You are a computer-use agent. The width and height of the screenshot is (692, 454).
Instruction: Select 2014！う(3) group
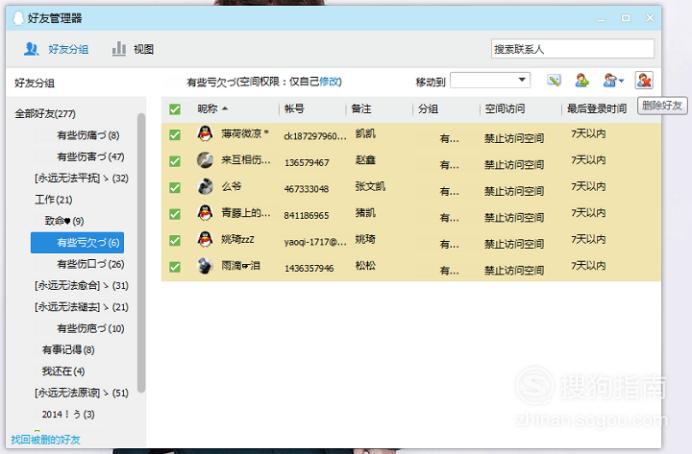[68, 414]
